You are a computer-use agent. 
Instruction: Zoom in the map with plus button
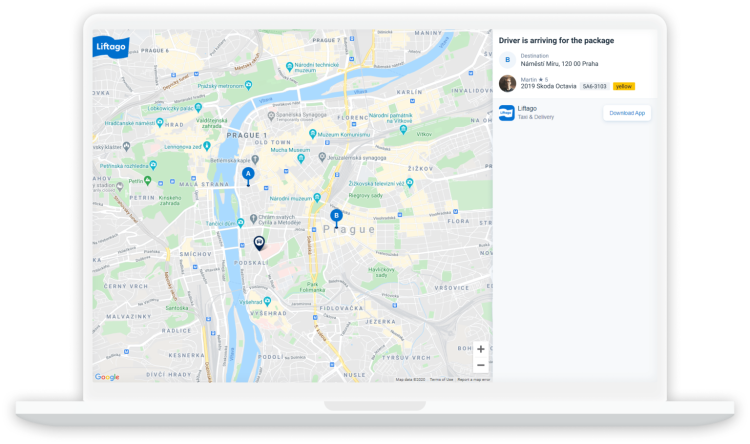coord(481,349)
